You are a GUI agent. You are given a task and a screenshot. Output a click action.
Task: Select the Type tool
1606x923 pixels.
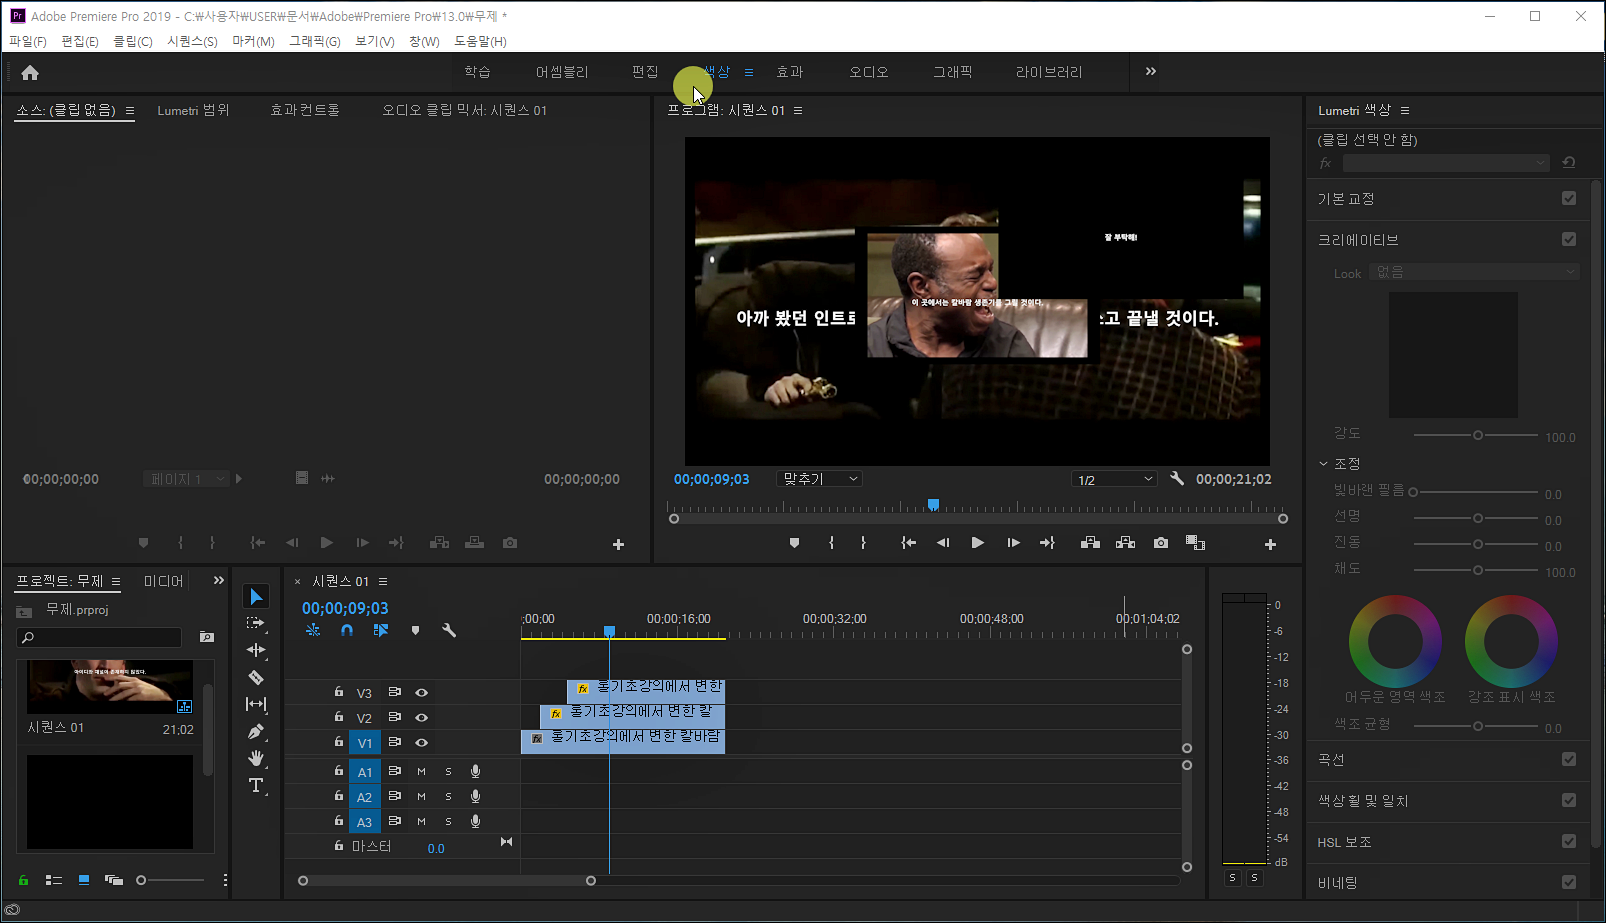(256, 785)
